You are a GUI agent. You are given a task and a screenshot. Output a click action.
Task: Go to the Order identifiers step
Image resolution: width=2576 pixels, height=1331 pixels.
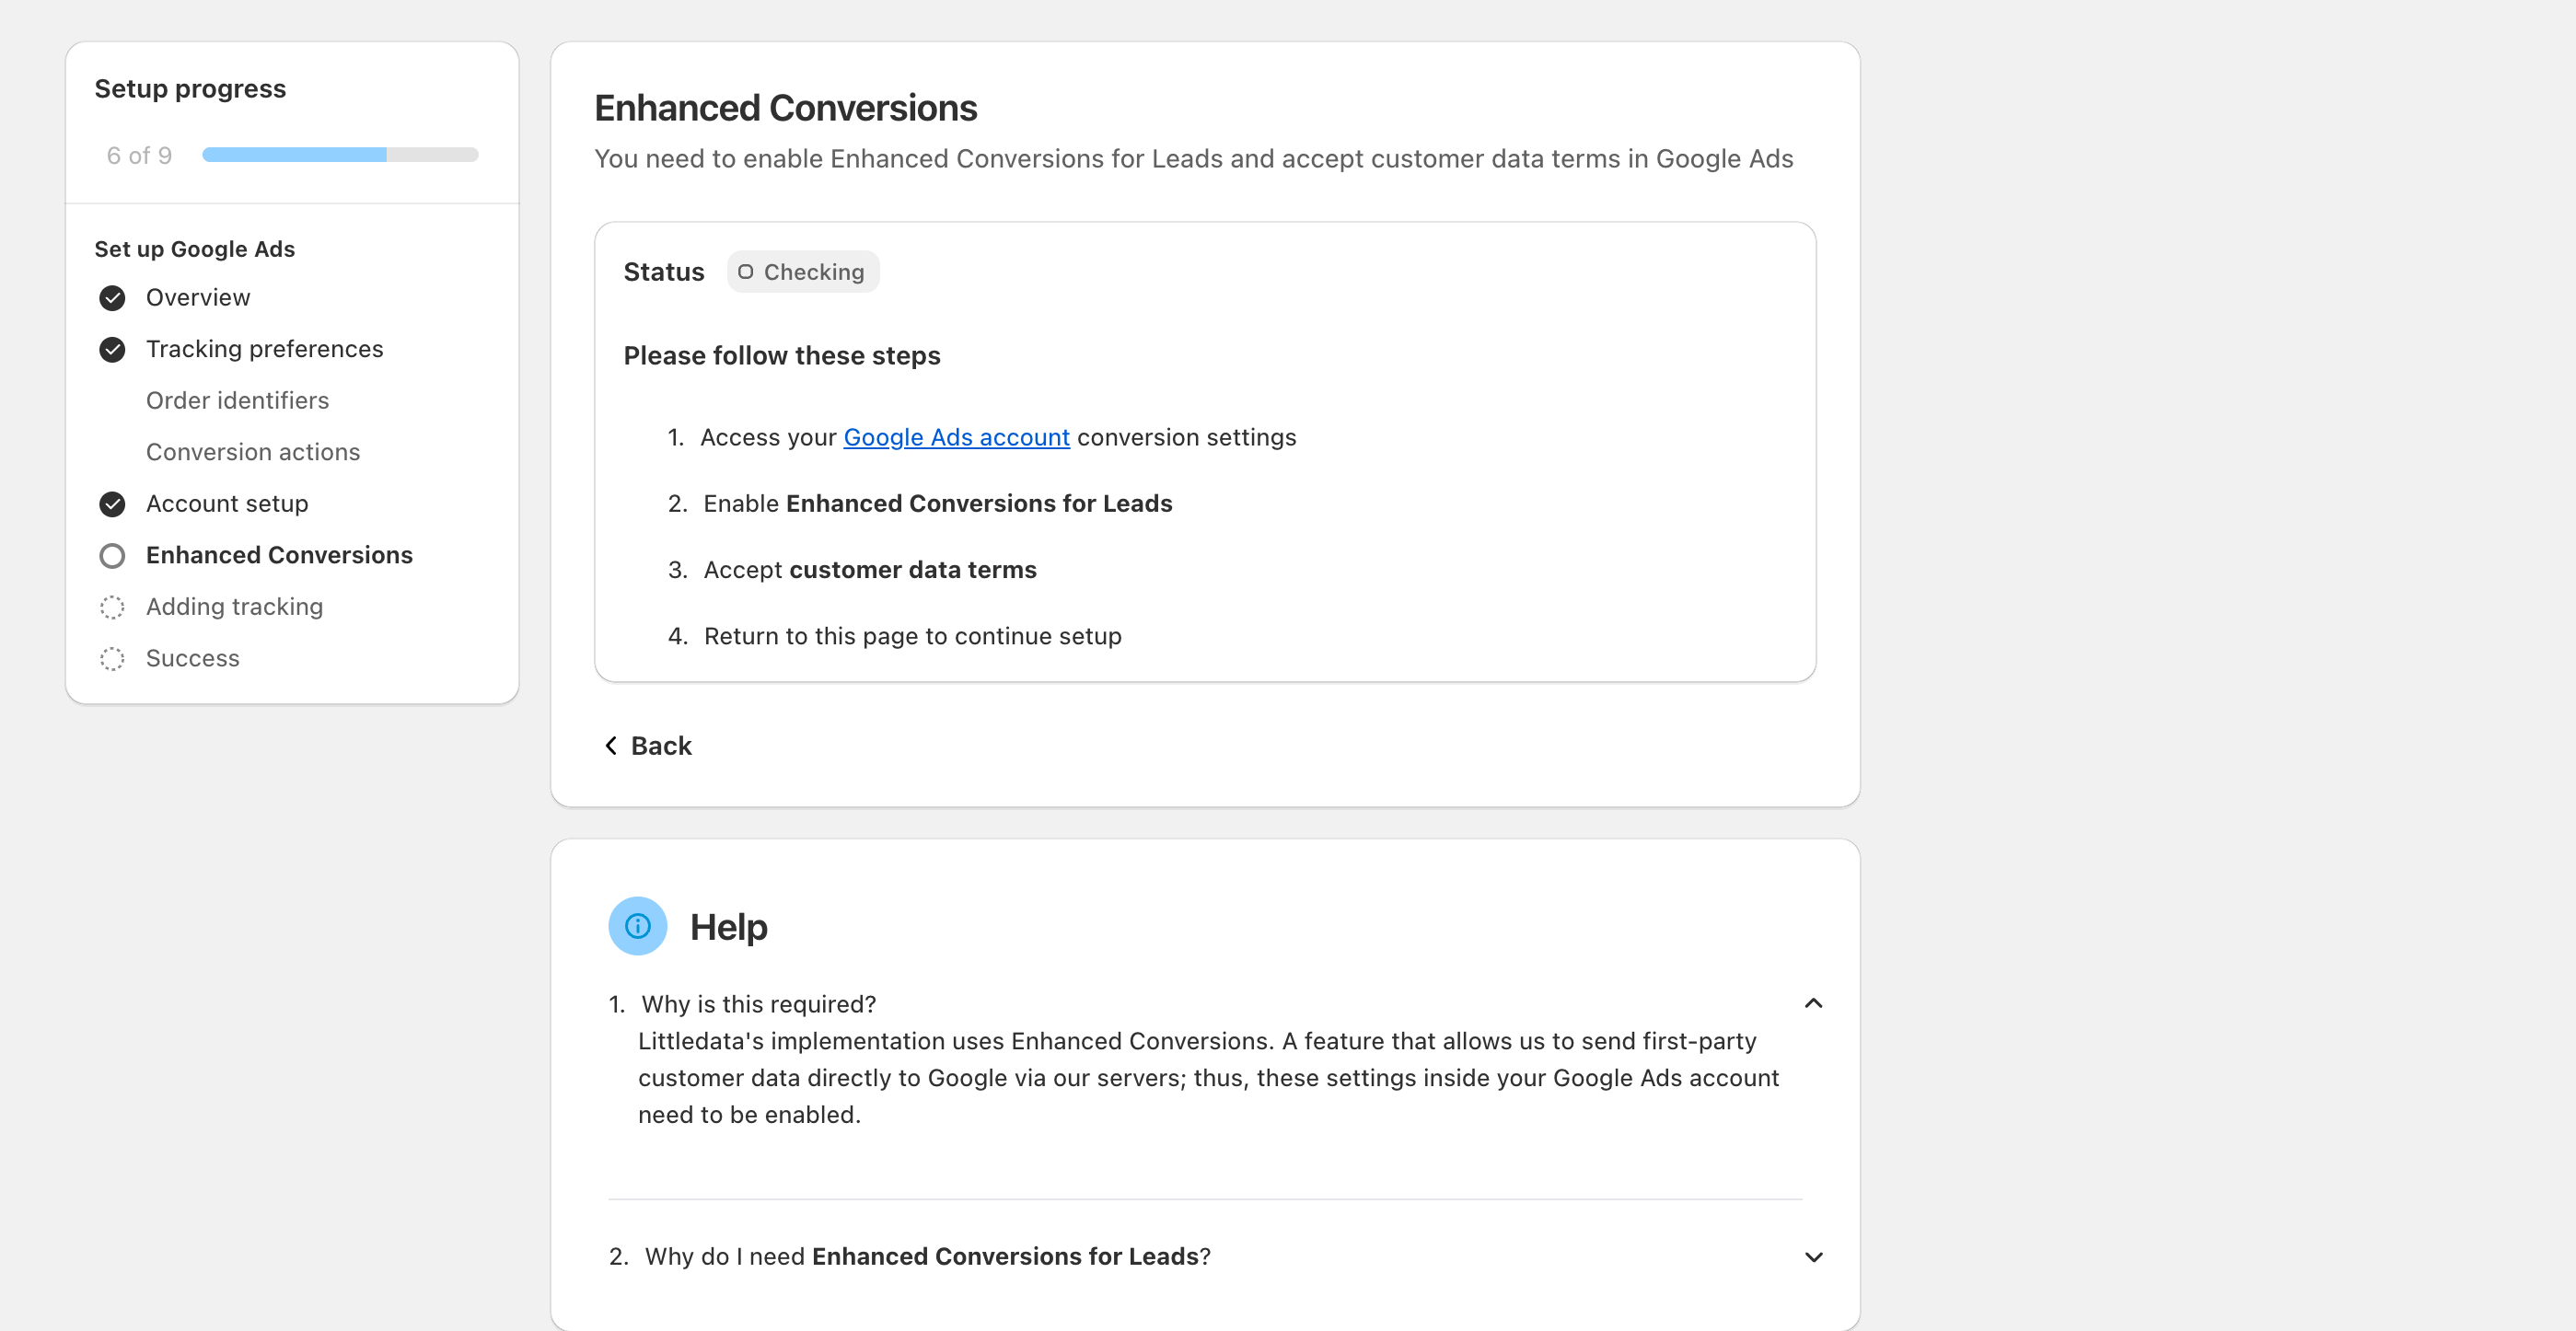pyautogui.click(x=237, y=401)
